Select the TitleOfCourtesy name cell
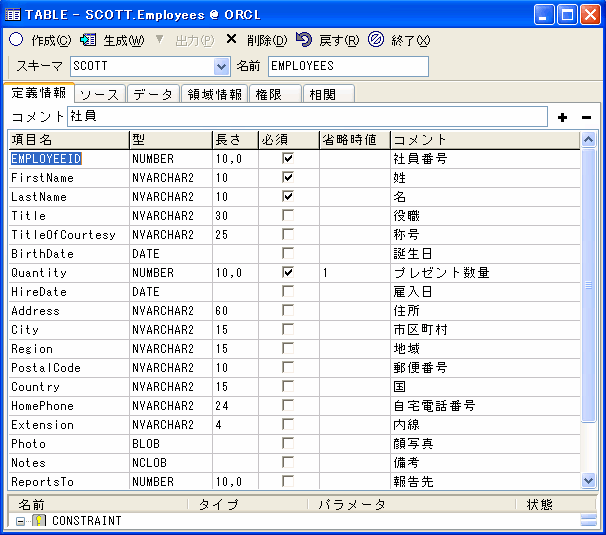Viewport: 606px width, 535px height. 68,235
